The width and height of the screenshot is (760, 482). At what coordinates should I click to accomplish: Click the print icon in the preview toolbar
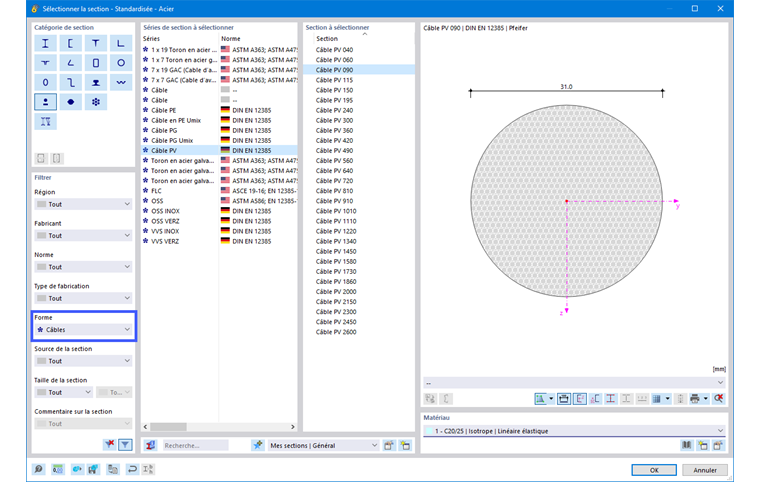pyautogui.click(x=695, y=399)
